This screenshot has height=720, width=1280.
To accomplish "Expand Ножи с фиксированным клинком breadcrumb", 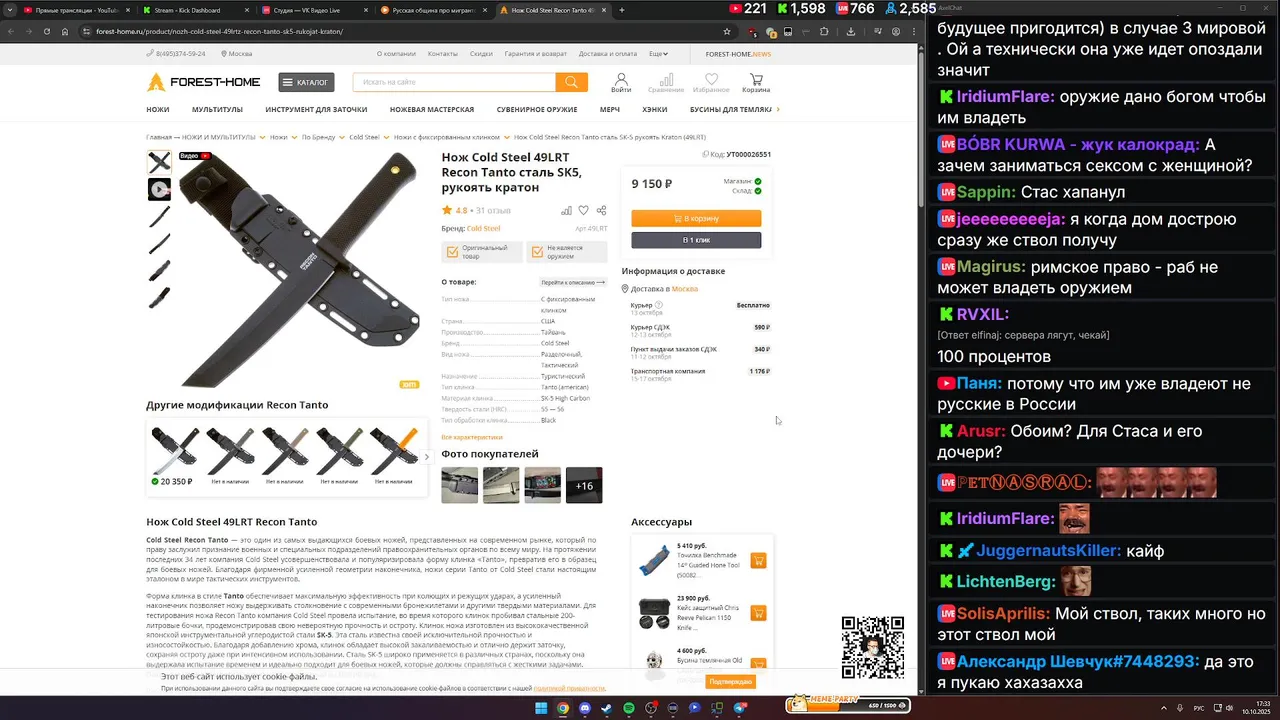I will tap(507, 137).
